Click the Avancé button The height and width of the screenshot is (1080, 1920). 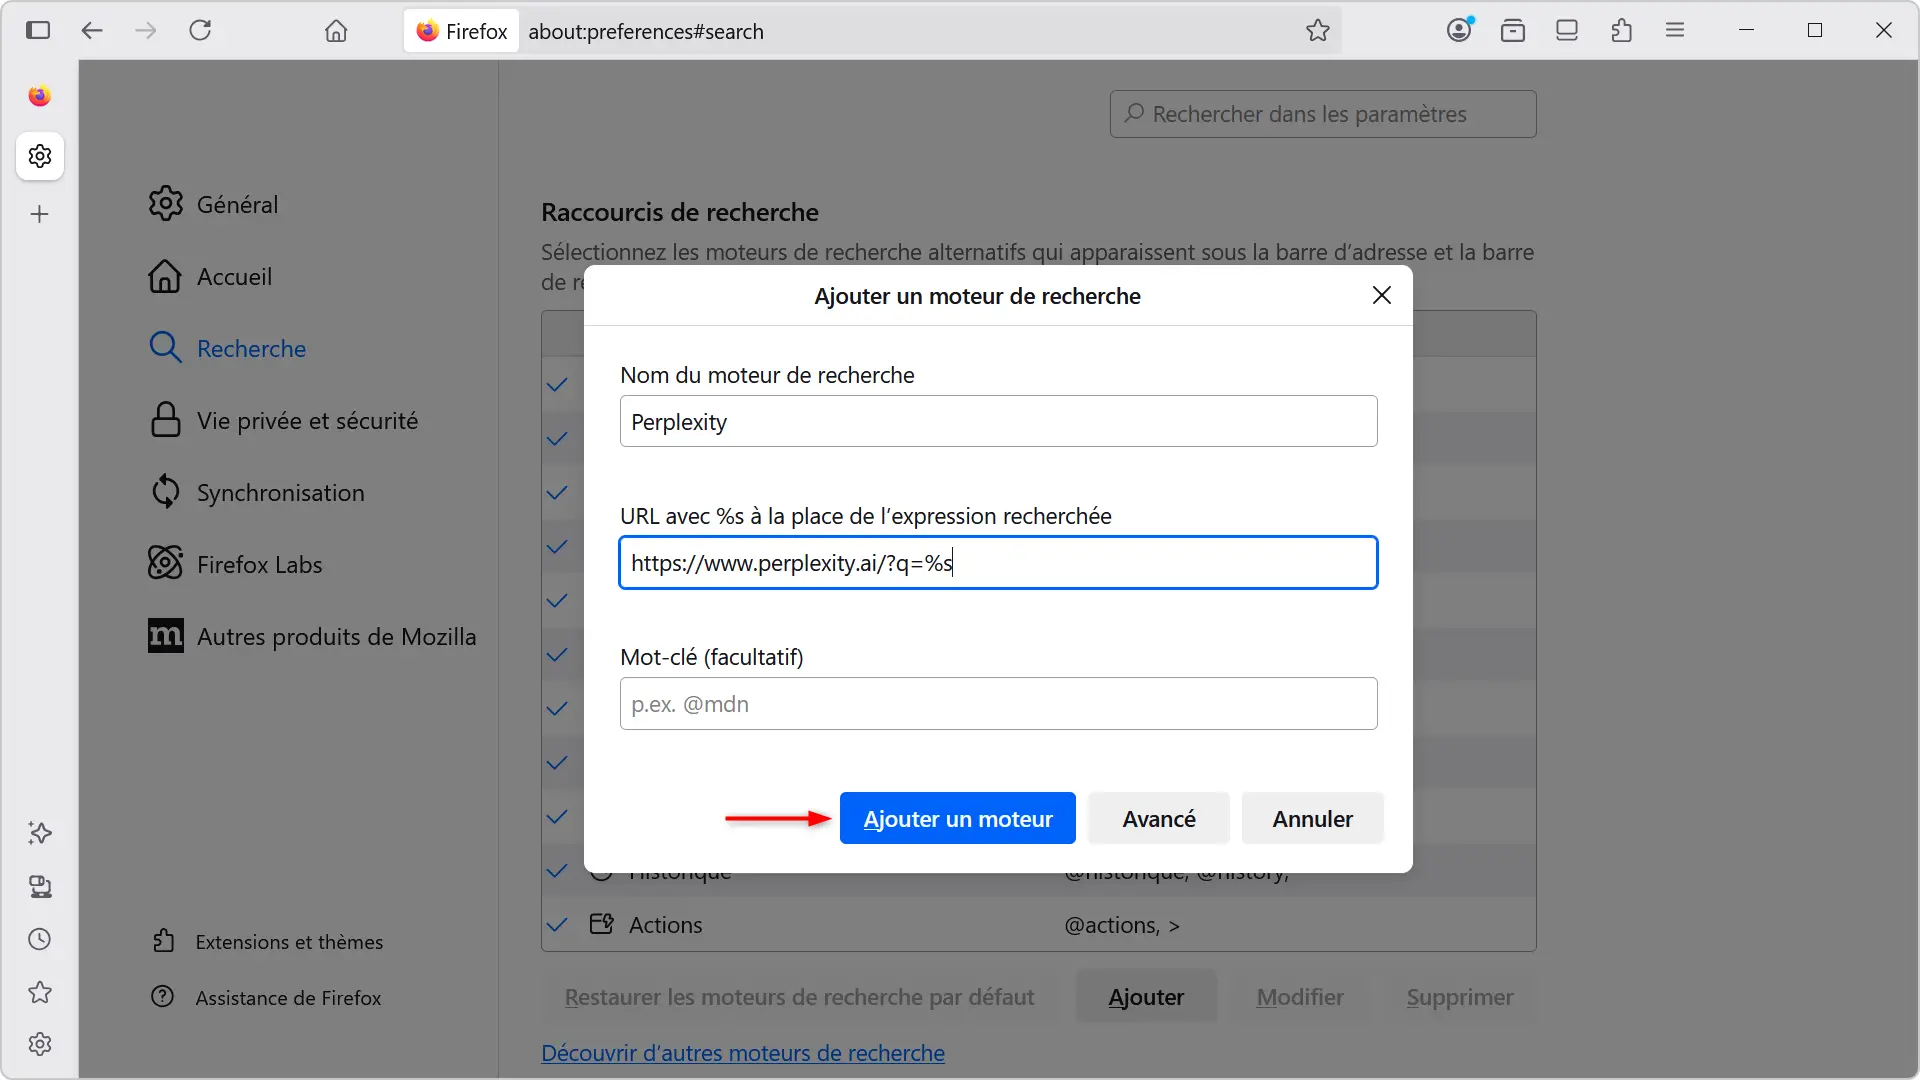[x=1159, y=819]
